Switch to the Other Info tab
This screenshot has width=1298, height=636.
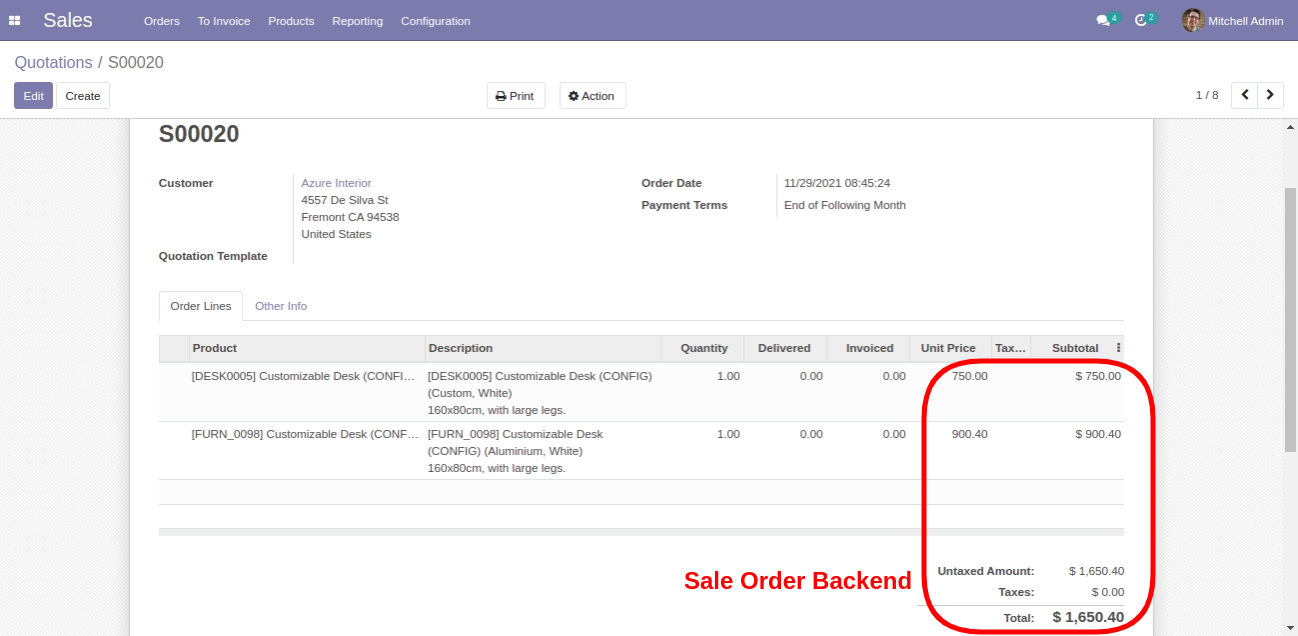click(x=281, y=306)
